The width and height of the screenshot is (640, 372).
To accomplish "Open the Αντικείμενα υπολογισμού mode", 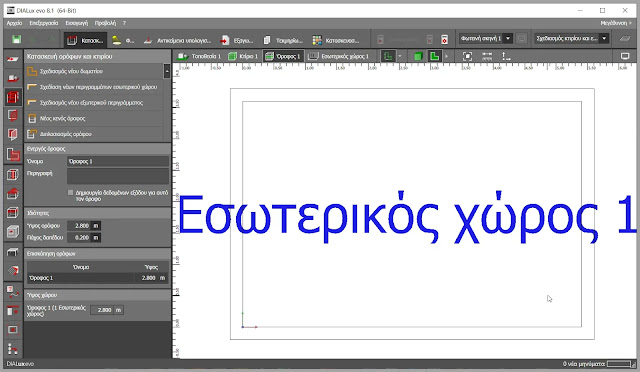I will tap(178, 40).
